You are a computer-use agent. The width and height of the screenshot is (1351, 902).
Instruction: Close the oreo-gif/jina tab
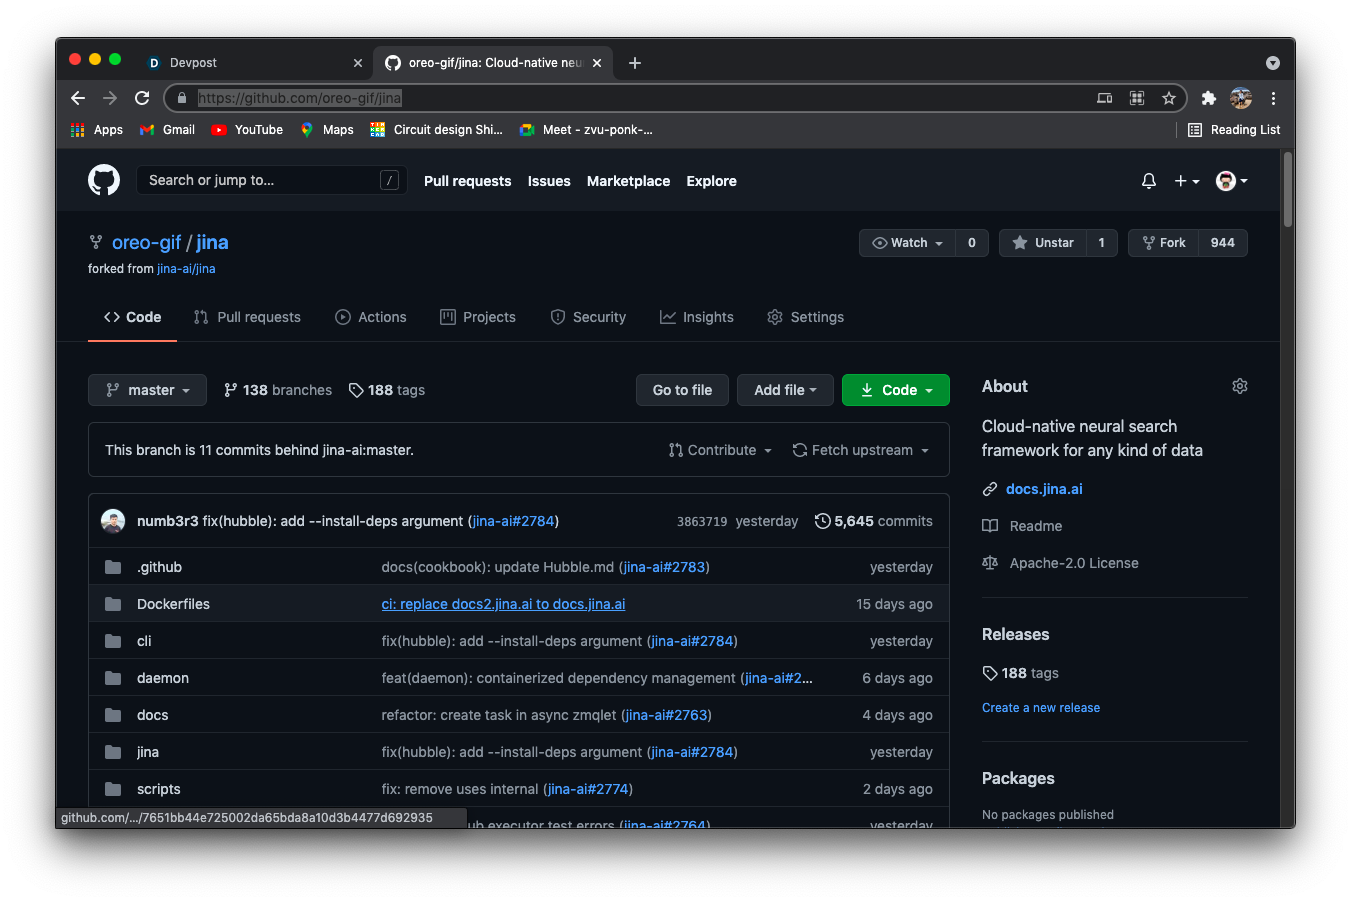(597, 63)
